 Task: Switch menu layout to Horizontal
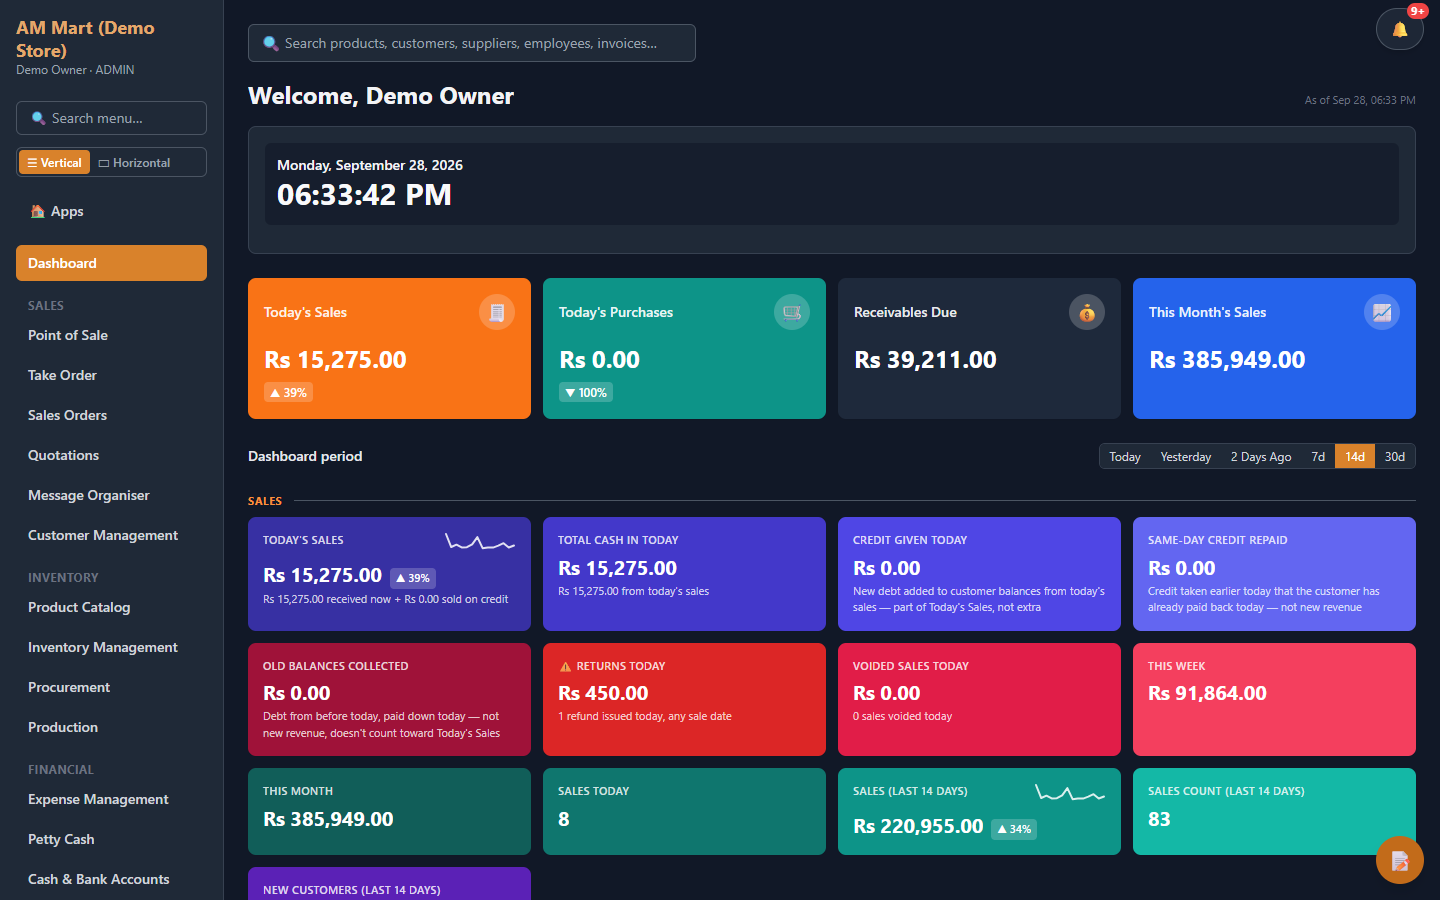(134, 162)
